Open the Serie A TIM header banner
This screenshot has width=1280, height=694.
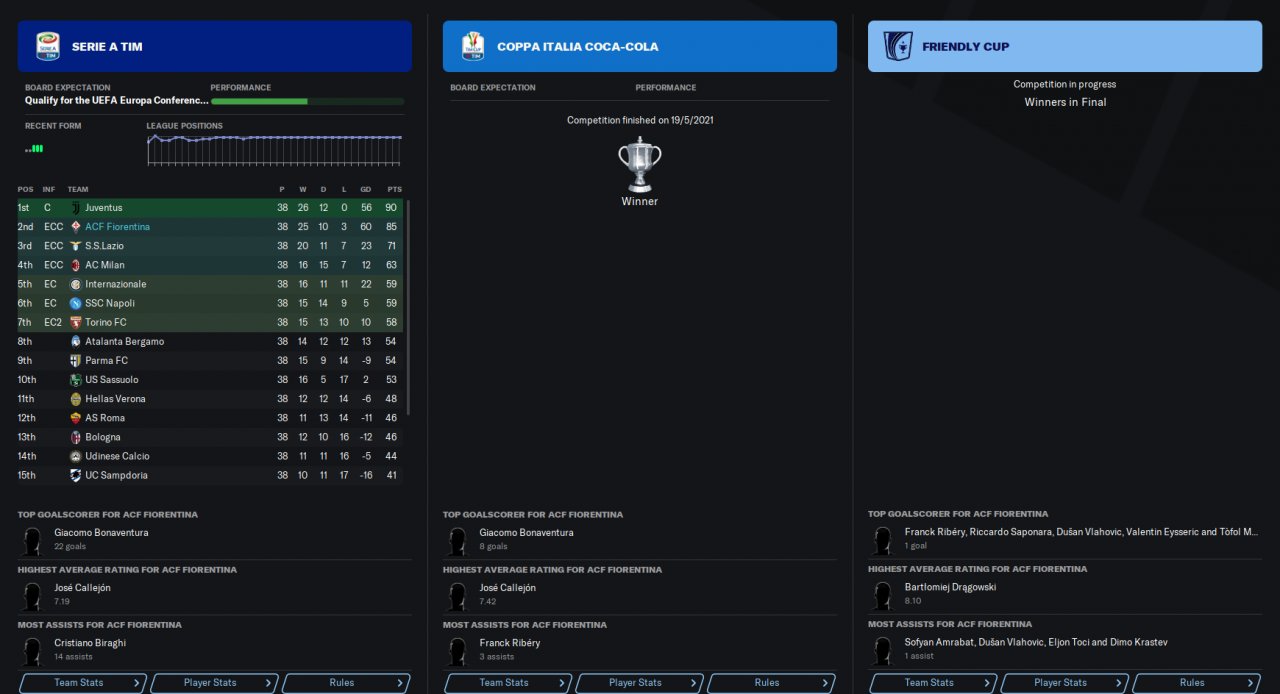[x=214, y=46]
